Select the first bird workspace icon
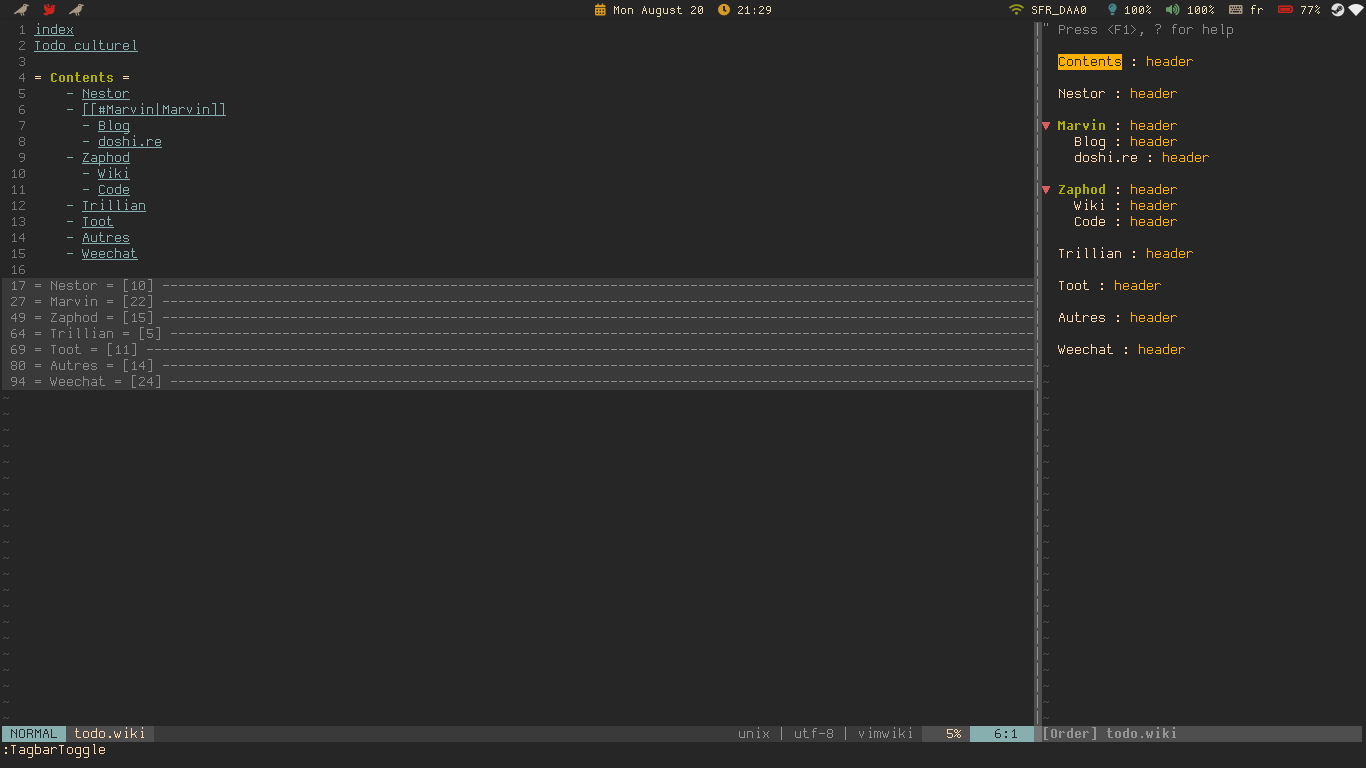Image resolution: width=1366 pixels, height=768 pixels. tap(22, 10)
